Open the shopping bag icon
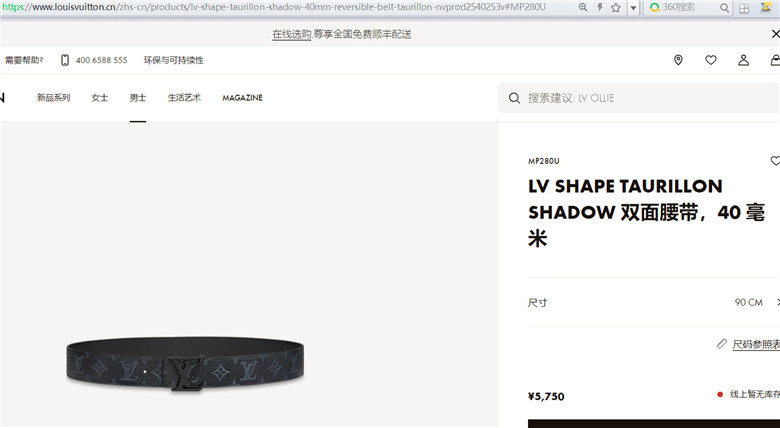 click(x=775, y=60)
